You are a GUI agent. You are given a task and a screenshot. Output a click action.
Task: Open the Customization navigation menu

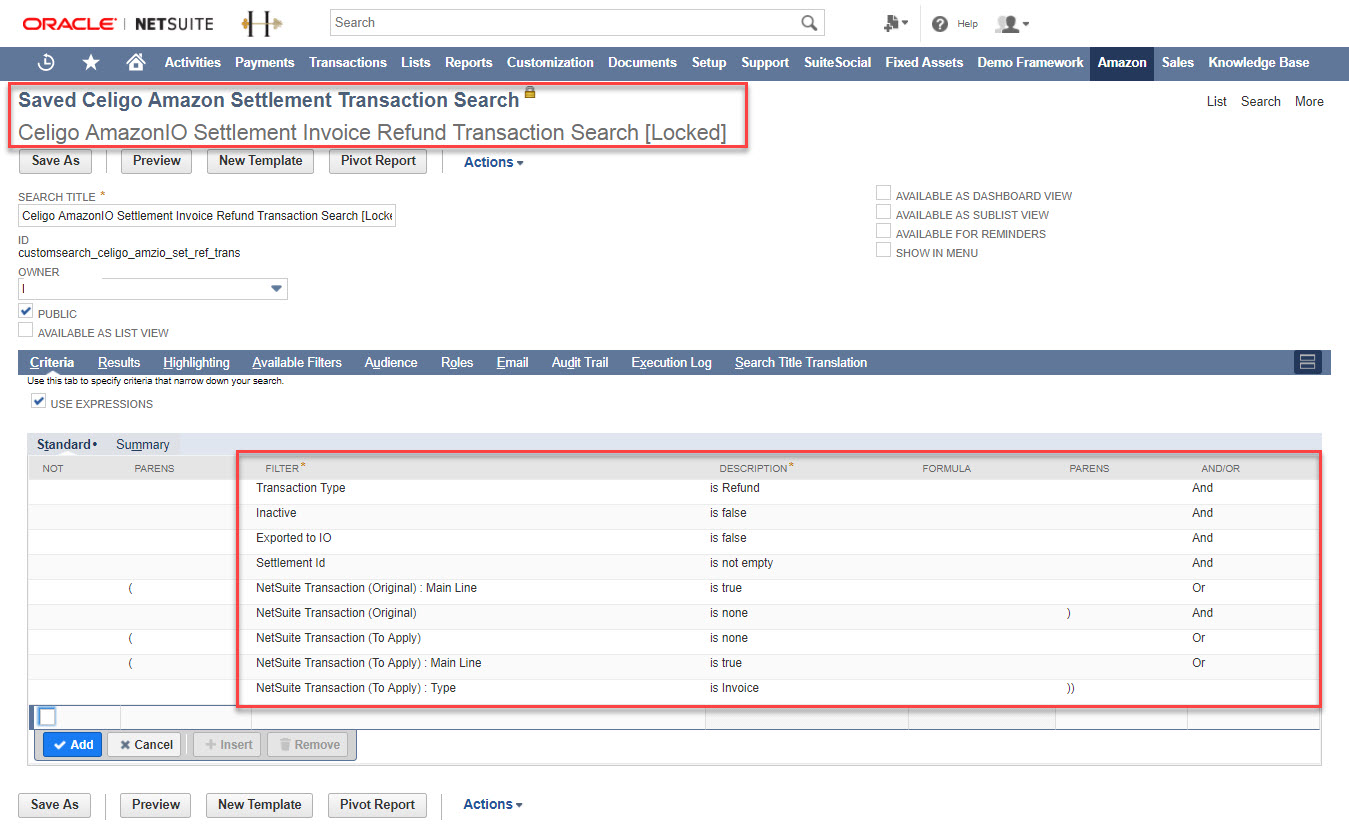(x=550, y=62)
